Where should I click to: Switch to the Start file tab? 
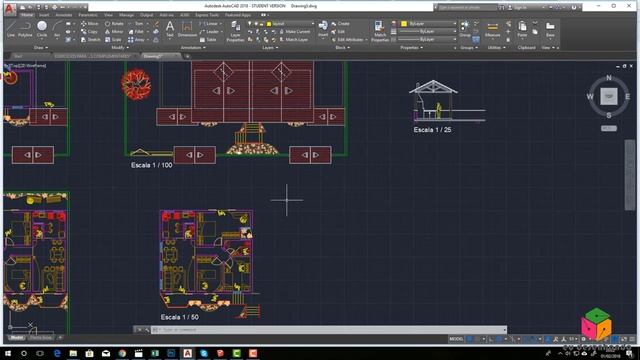click(18, 56)
